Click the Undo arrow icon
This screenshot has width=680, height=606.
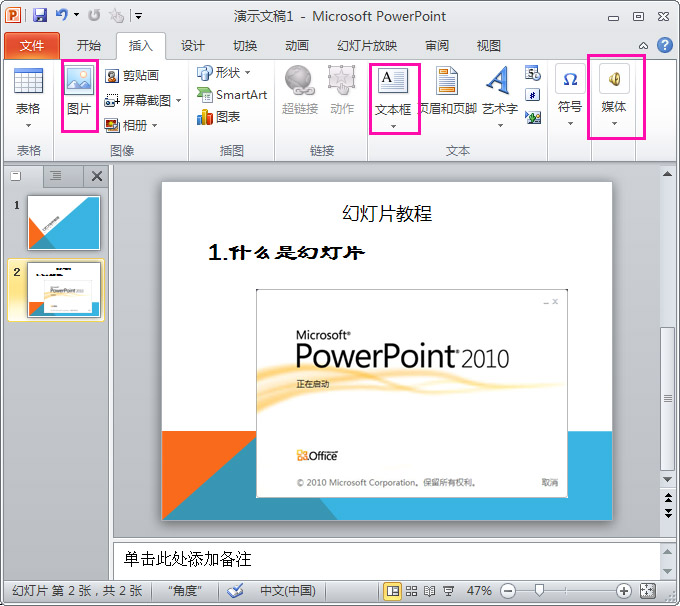click(62, 15)
